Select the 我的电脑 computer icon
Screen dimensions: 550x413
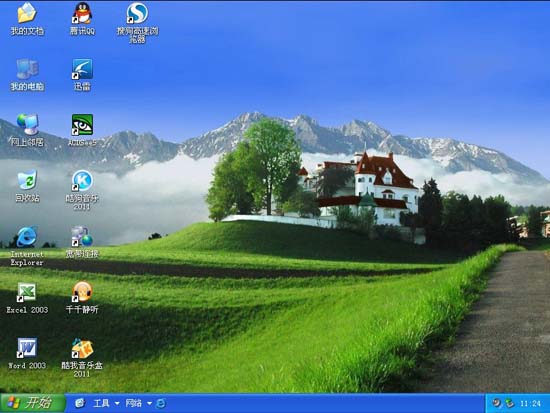[27, 69]
